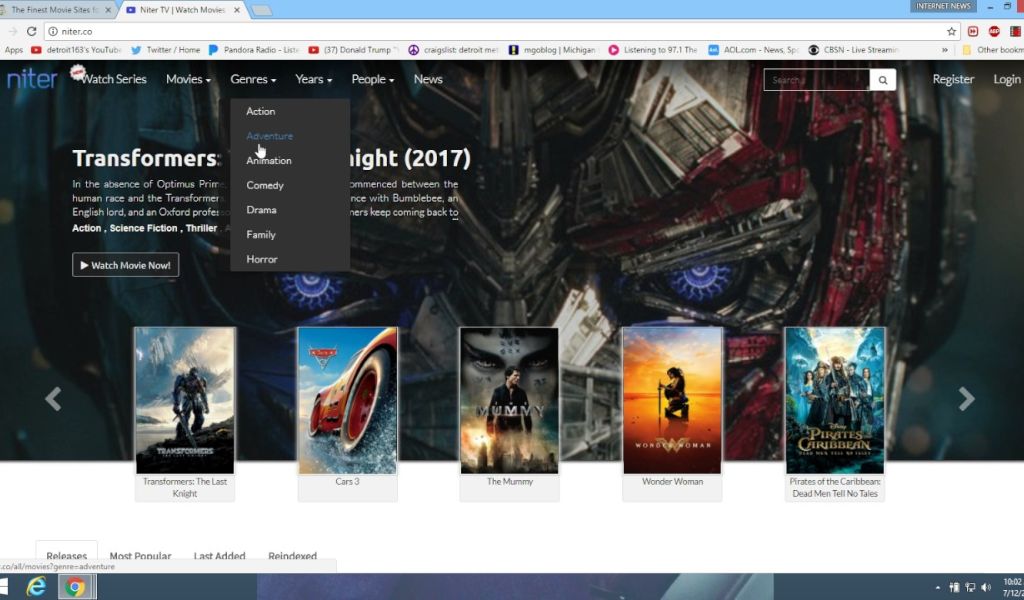The width and height of the screenshot is (1024, 600).
Task: Expand the Movies dropdown menu
Action: pyautogui.click(x=188, y=79)
